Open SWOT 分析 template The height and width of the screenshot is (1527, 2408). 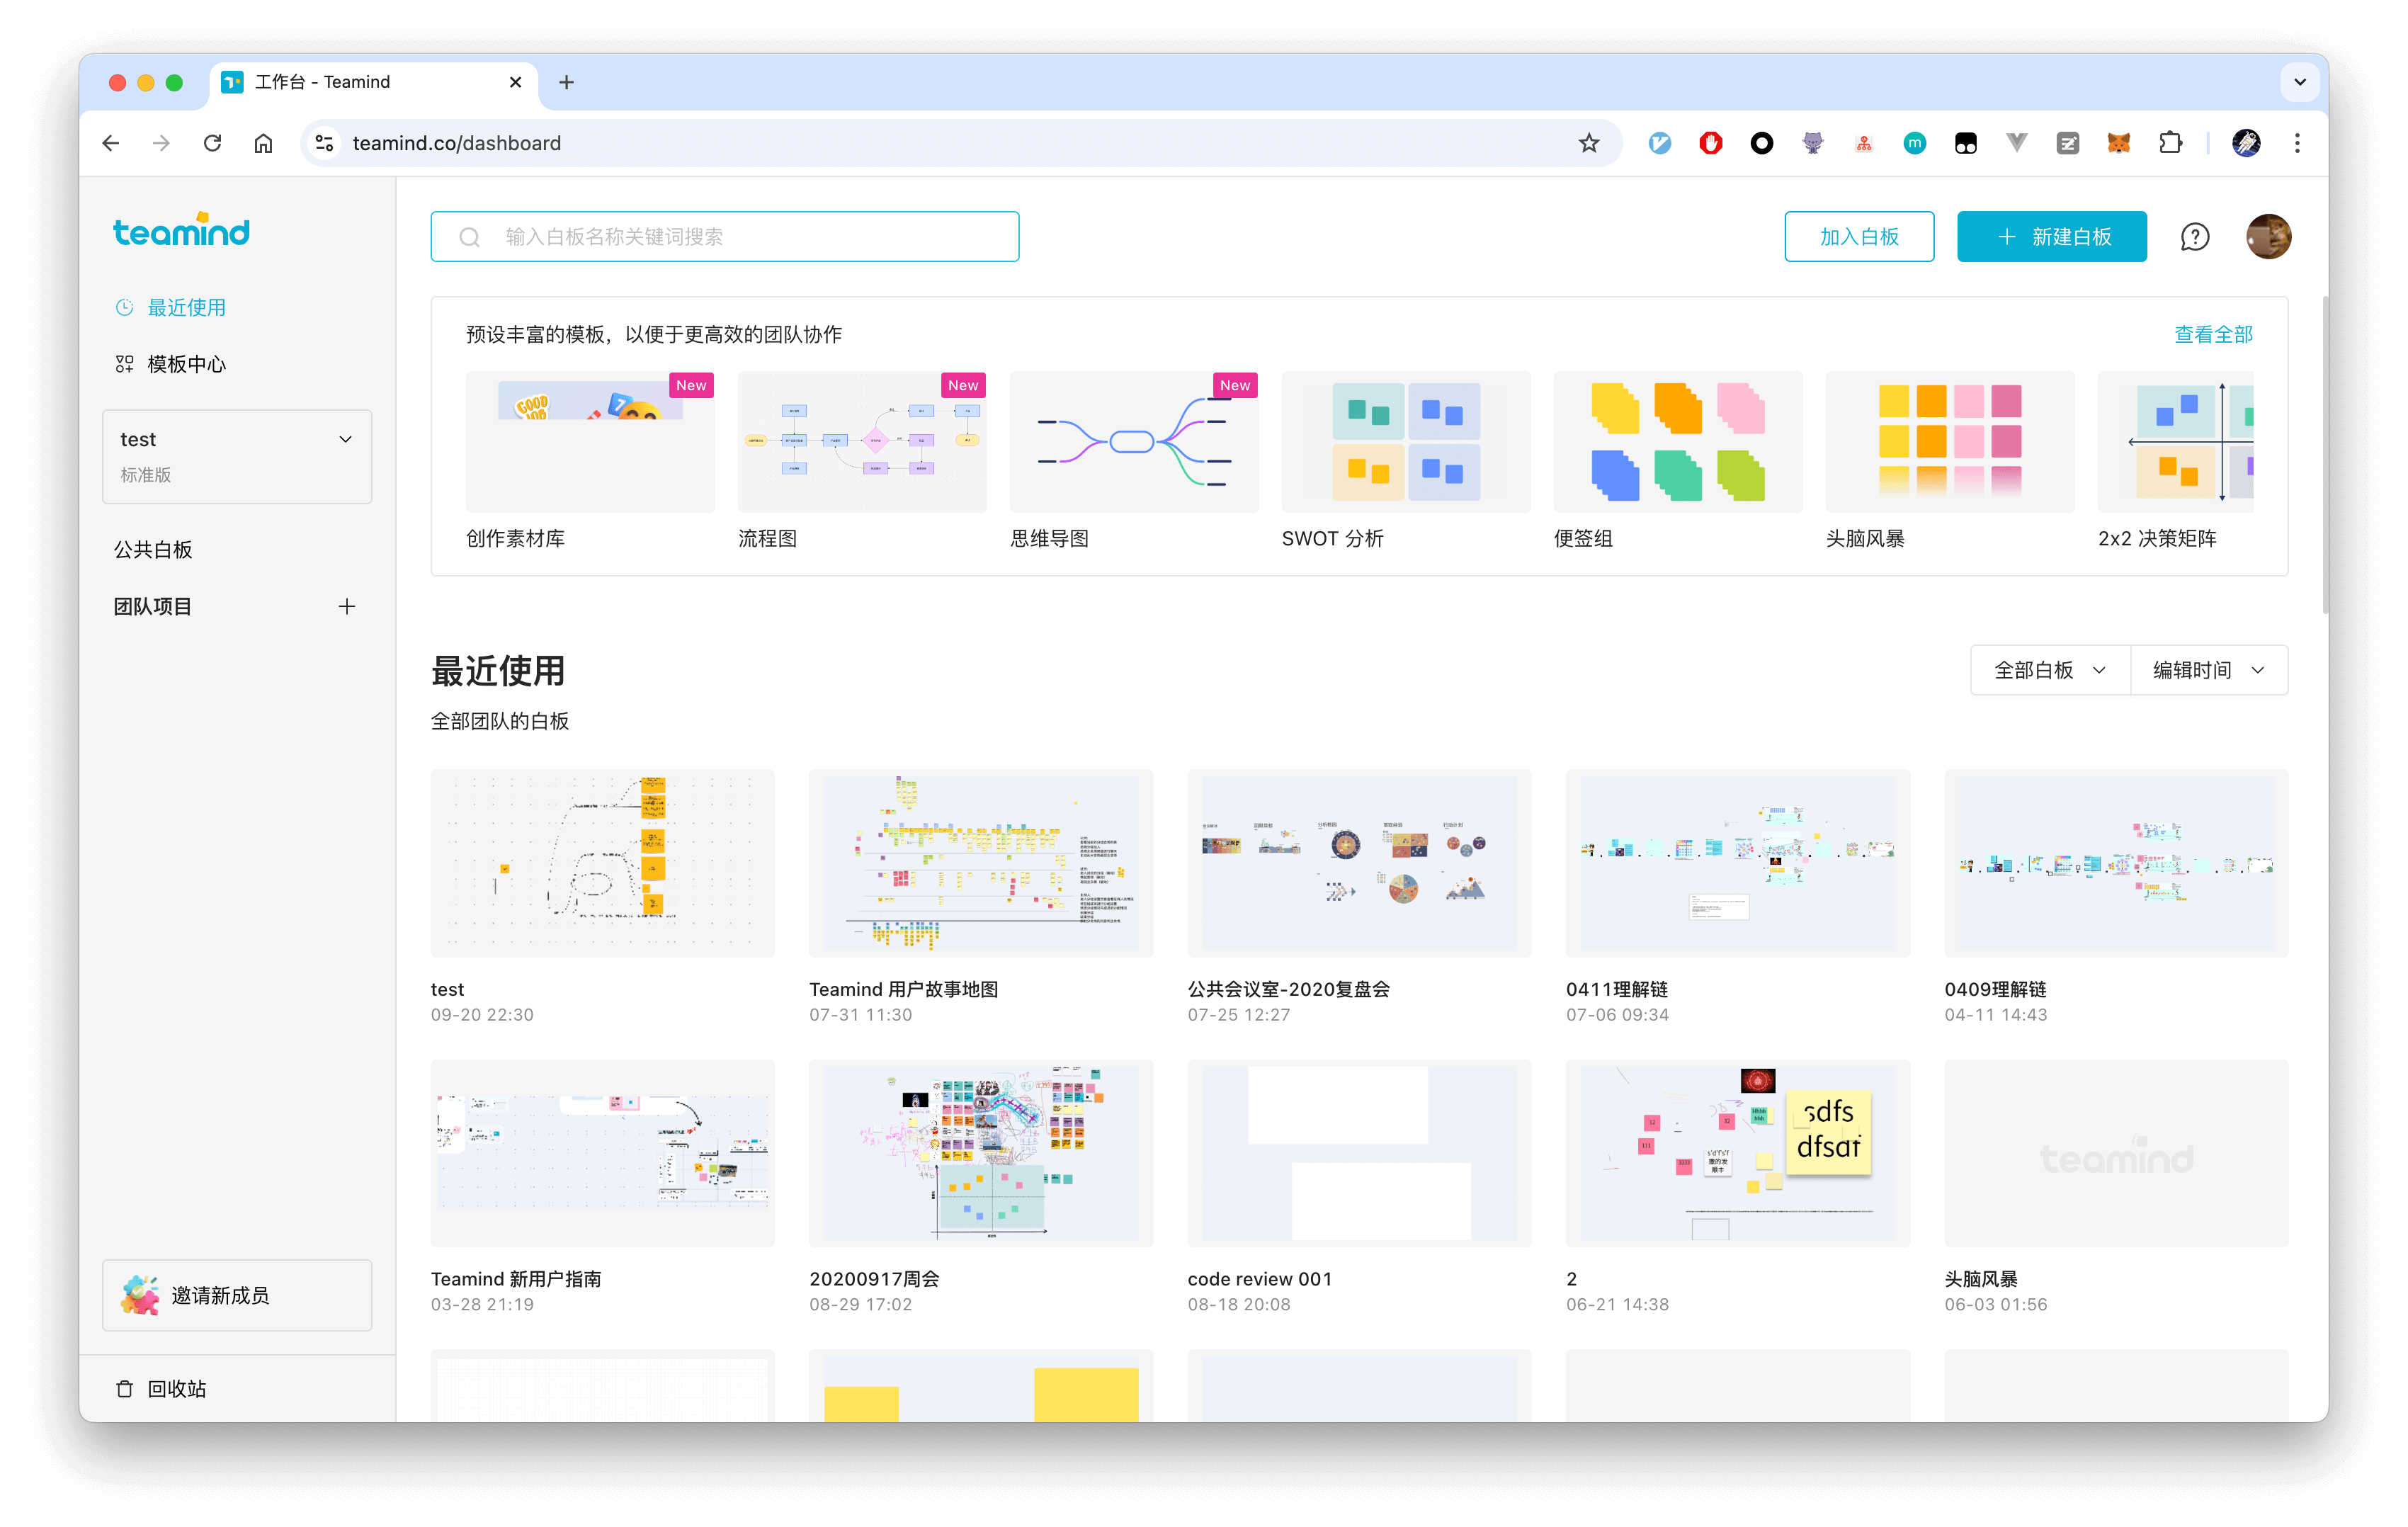[x=1406, y=442]
